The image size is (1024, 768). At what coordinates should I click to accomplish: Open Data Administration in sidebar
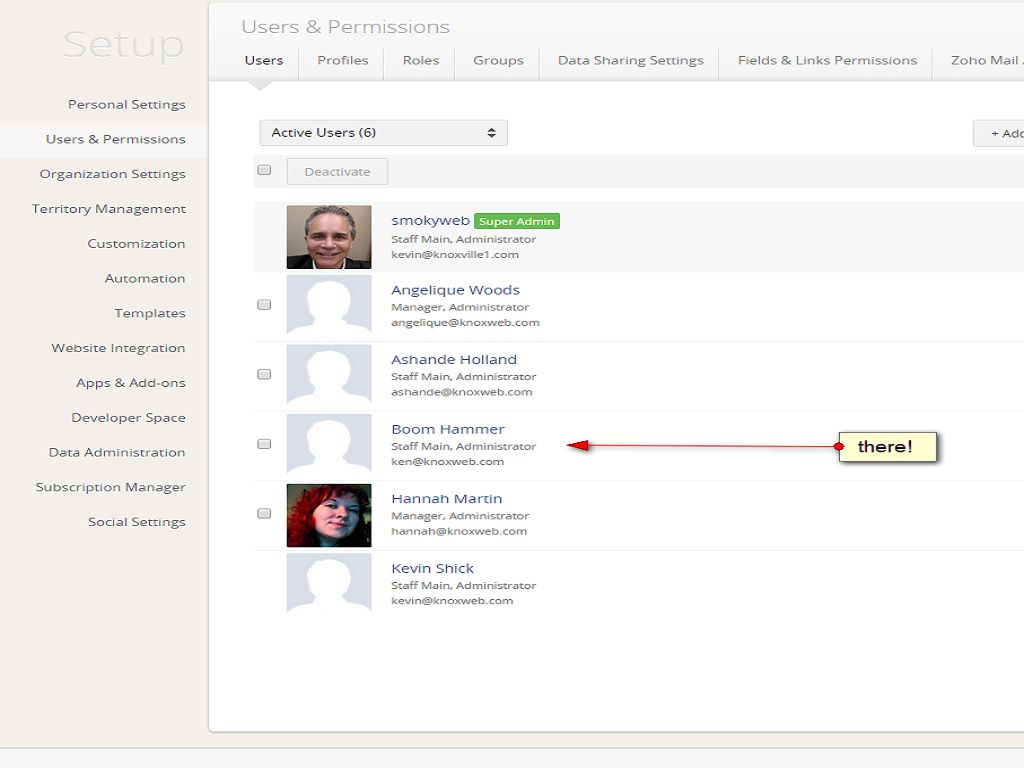pos(117,453)
